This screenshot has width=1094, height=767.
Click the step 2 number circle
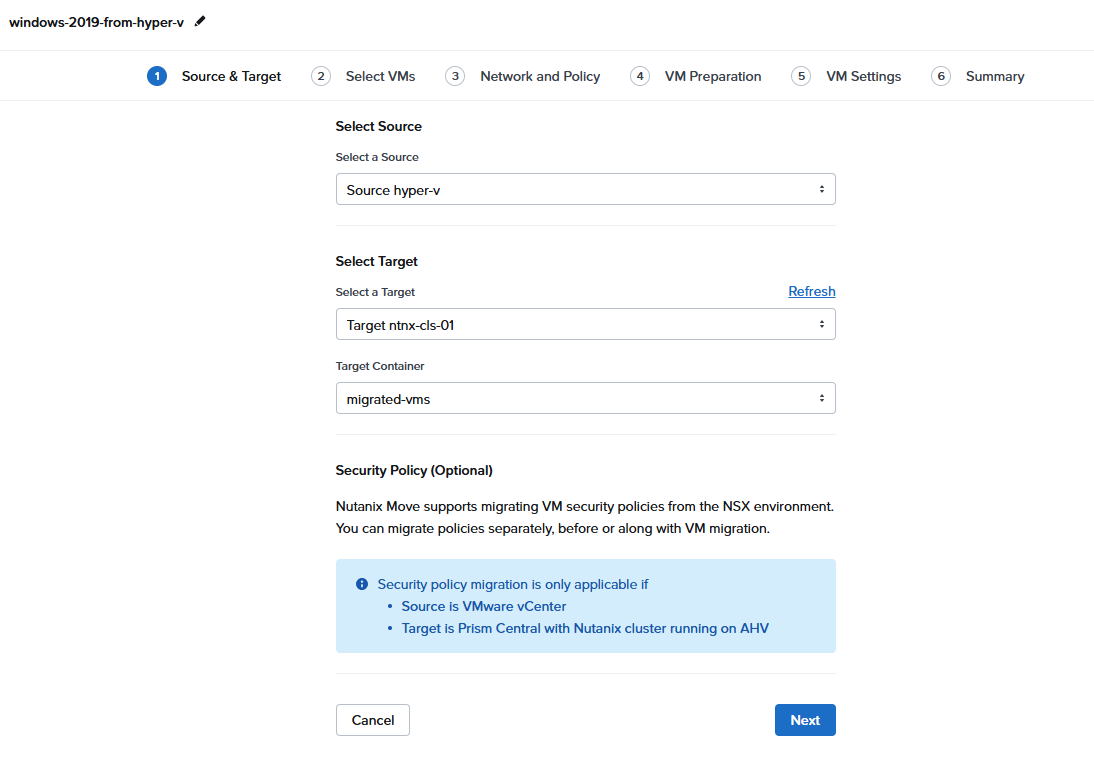click(x=321, y=76)
